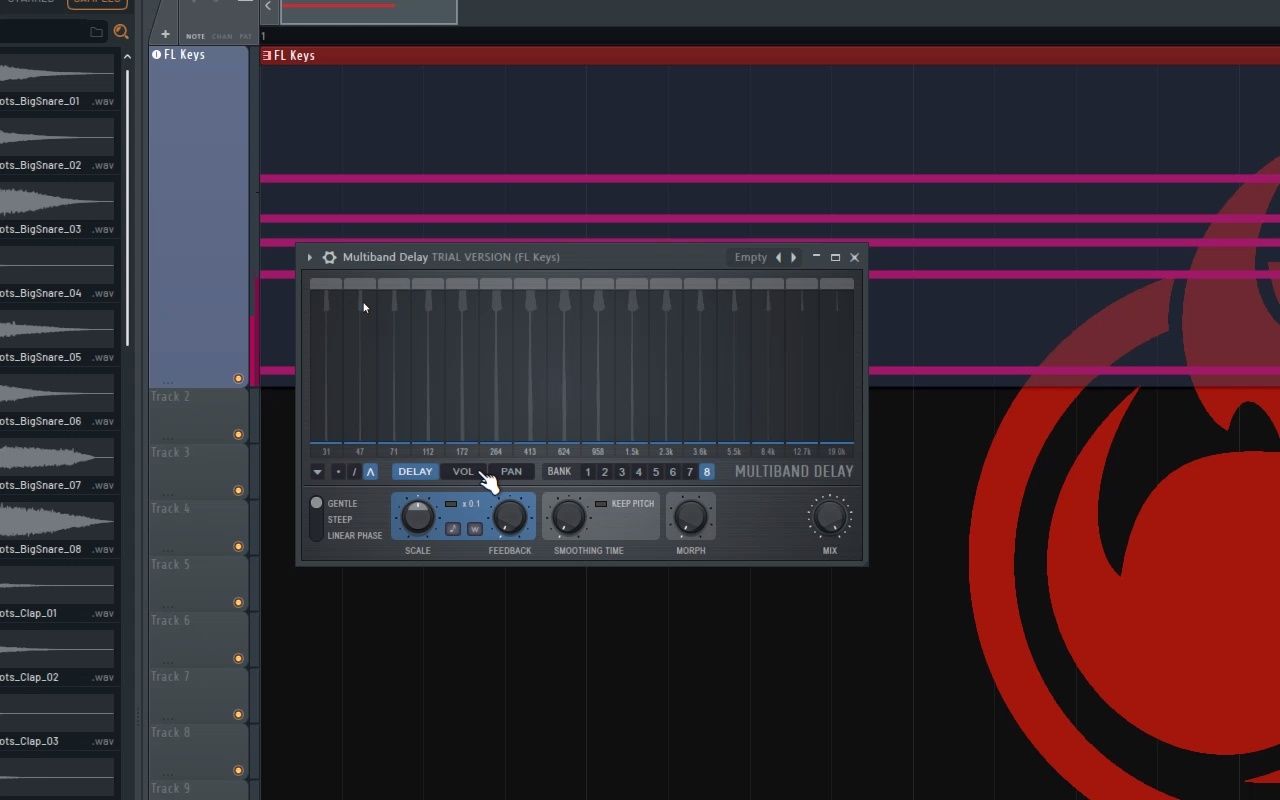The width and height of the screenshot is (1280, 800).
Task: Select bank 2
Action: (605, 472)
